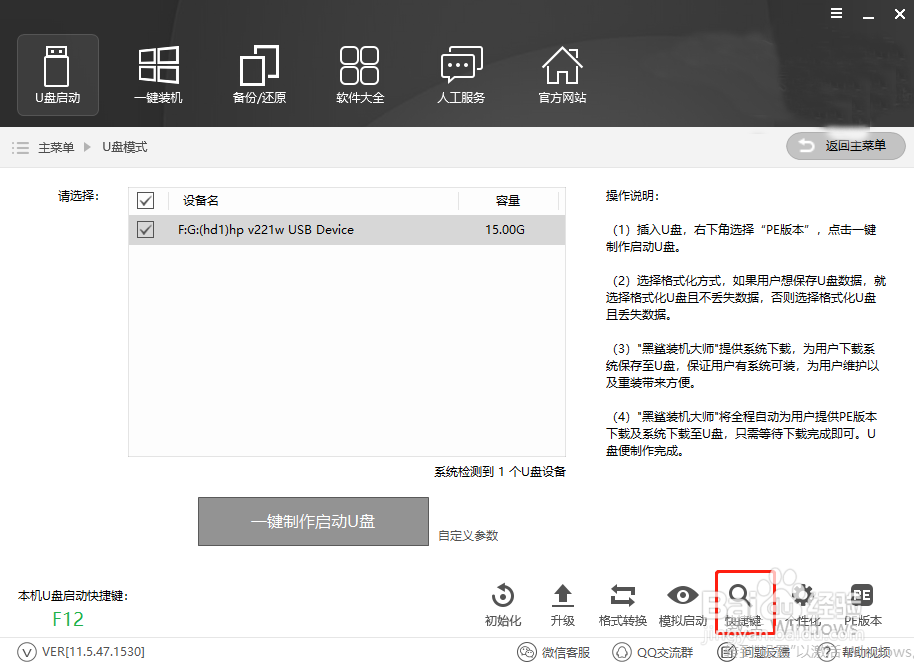
Task: Open the hamburger menu at top right
Action: point(836,14)
